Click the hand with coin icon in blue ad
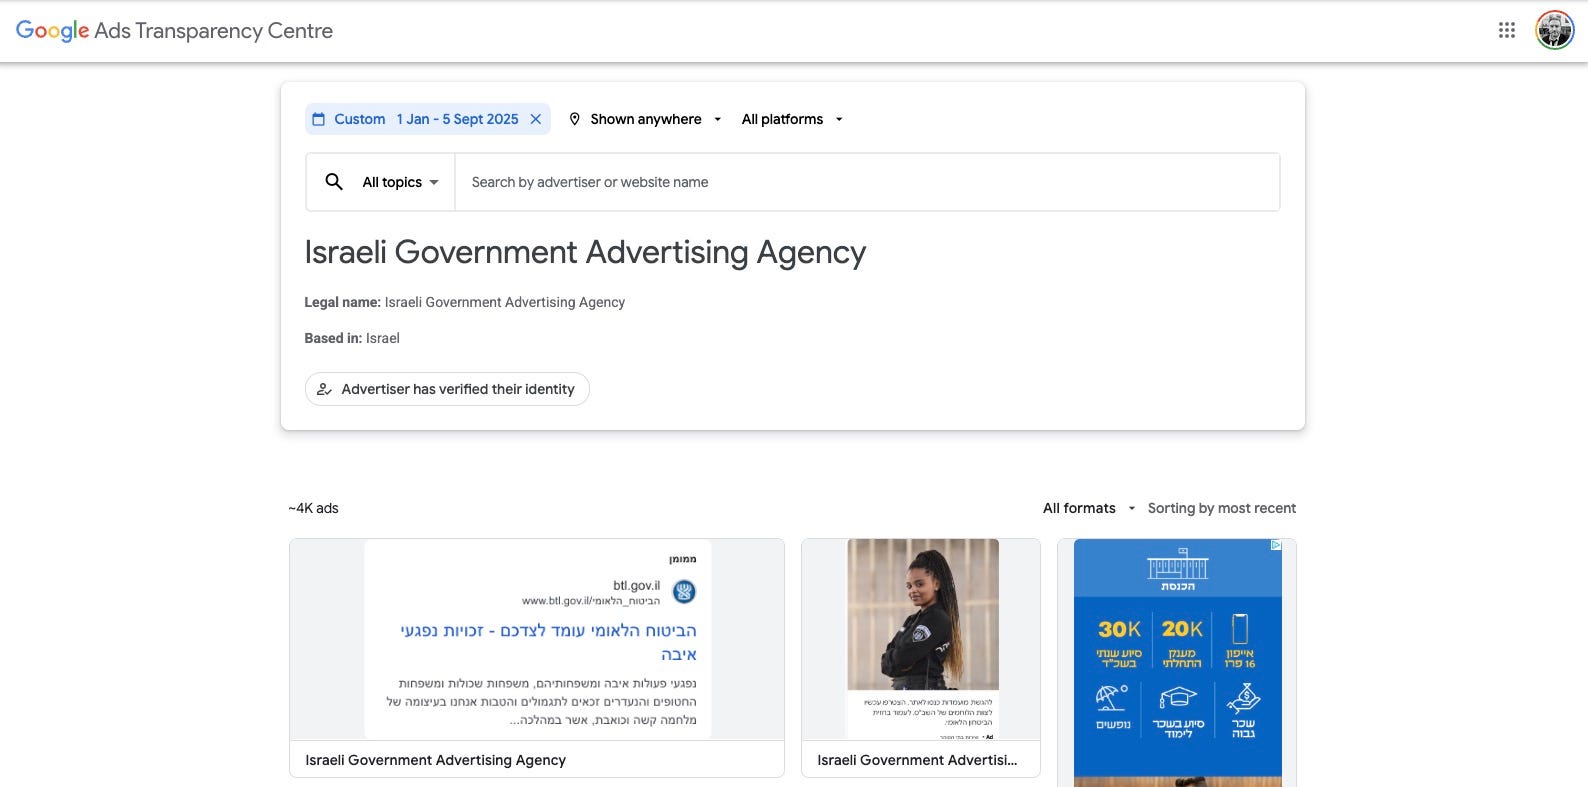 point(1243,697)
